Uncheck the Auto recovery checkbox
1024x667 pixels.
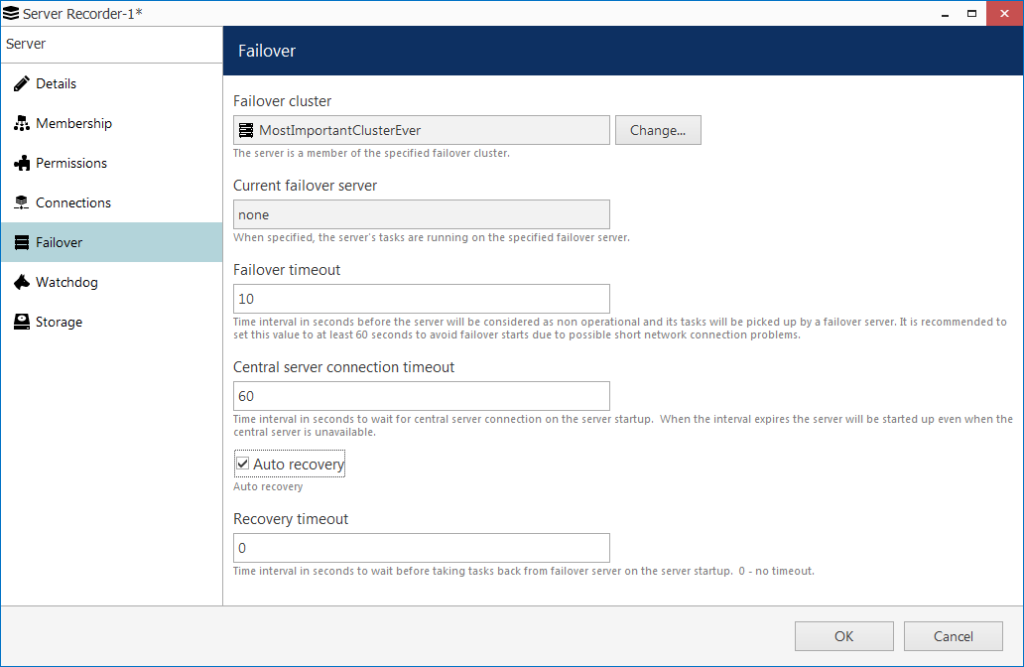(242, 464)
